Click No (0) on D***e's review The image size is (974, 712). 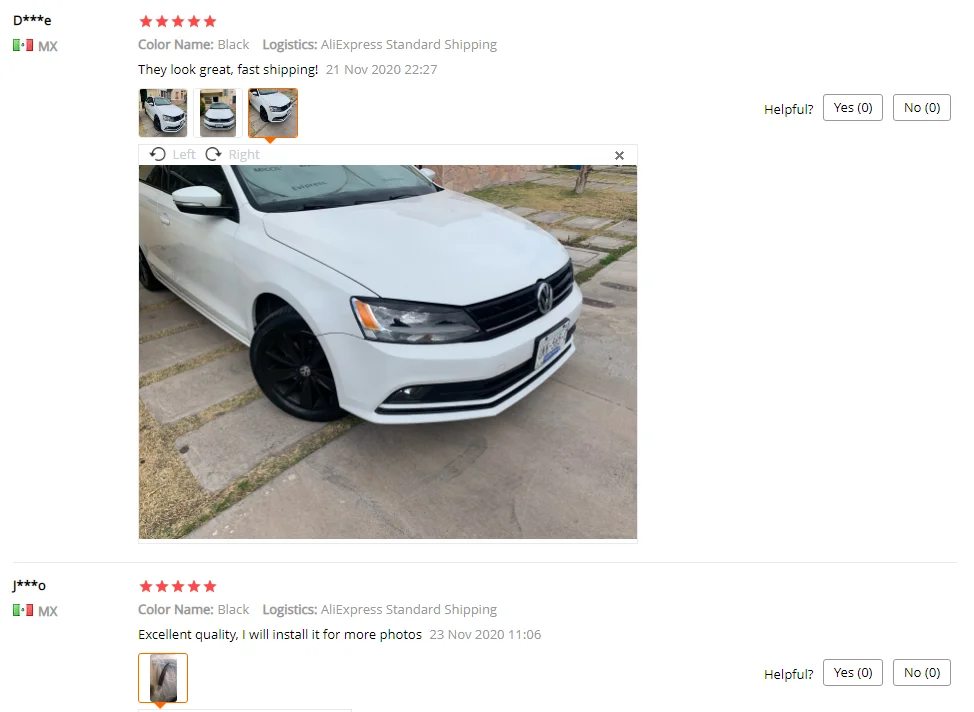[x=922, y=108]
